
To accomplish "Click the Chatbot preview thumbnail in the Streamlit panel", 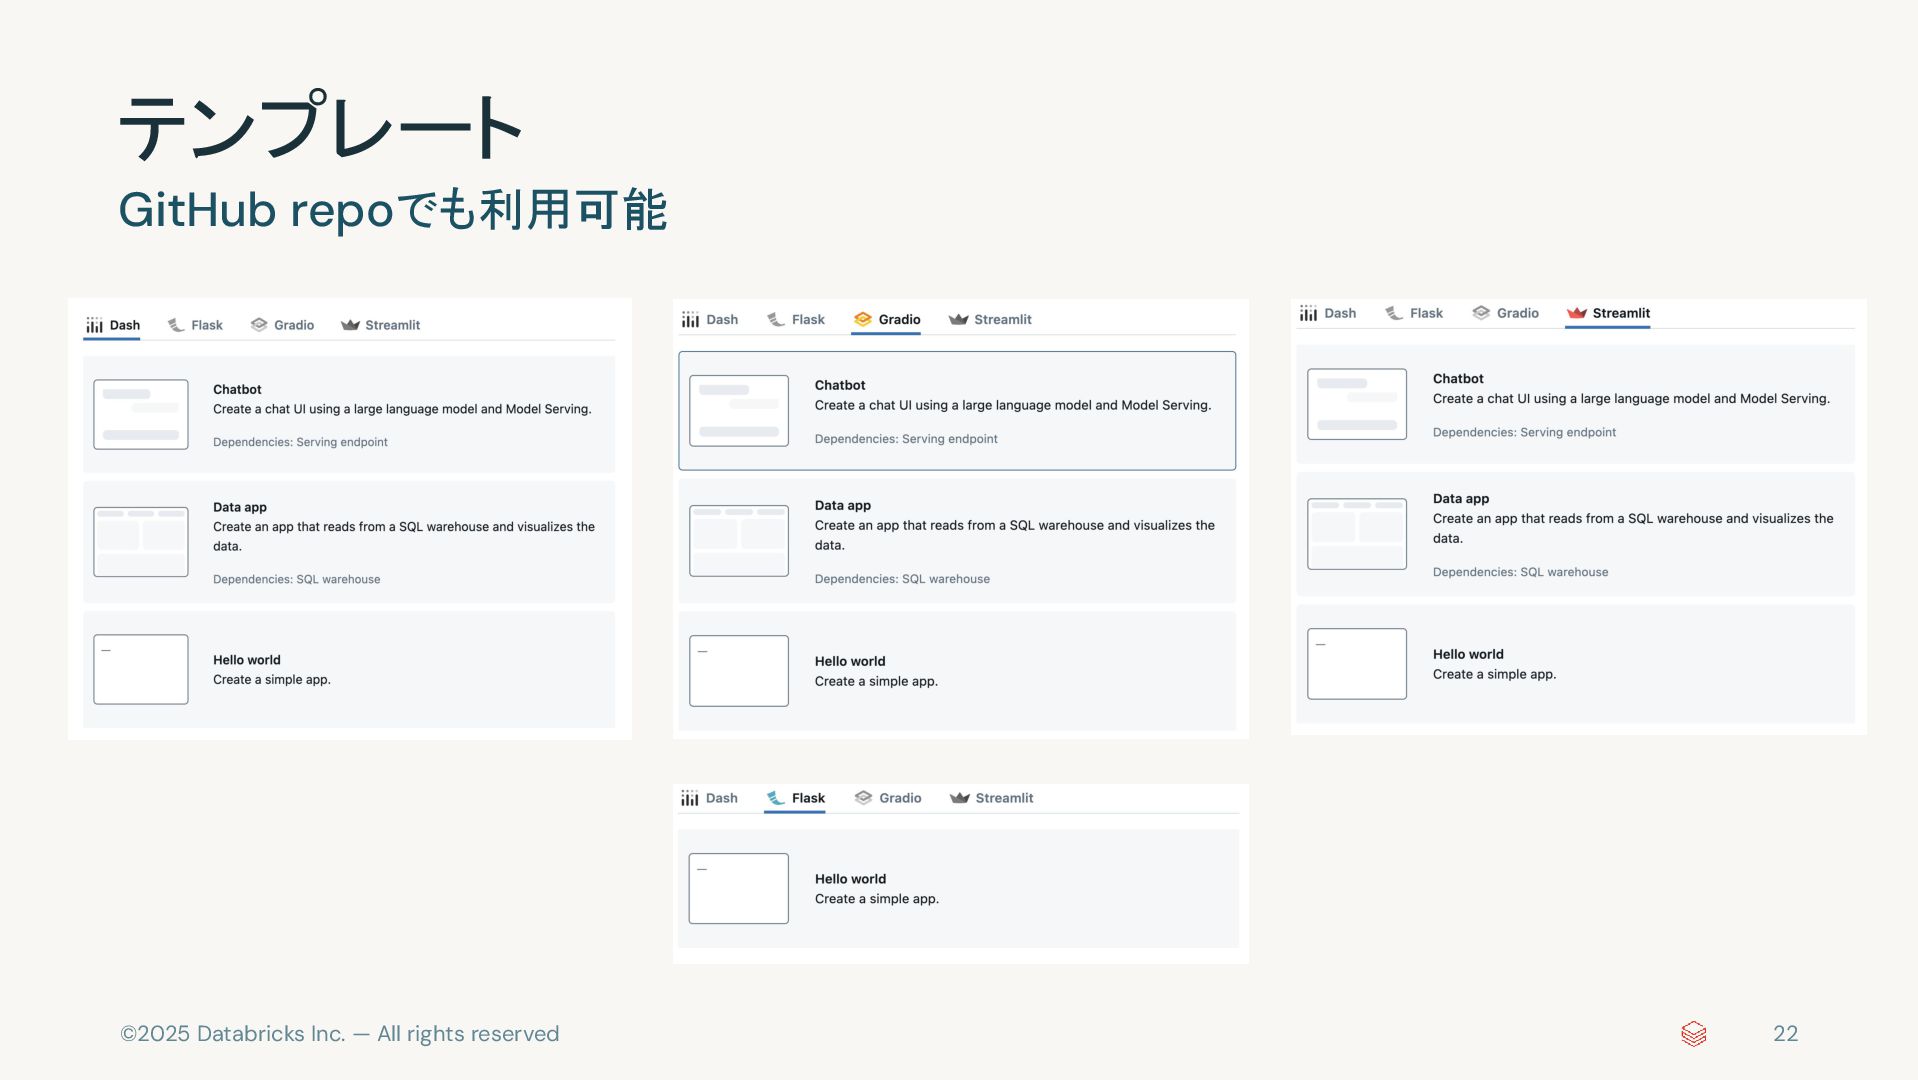I will pos(1357,404).
